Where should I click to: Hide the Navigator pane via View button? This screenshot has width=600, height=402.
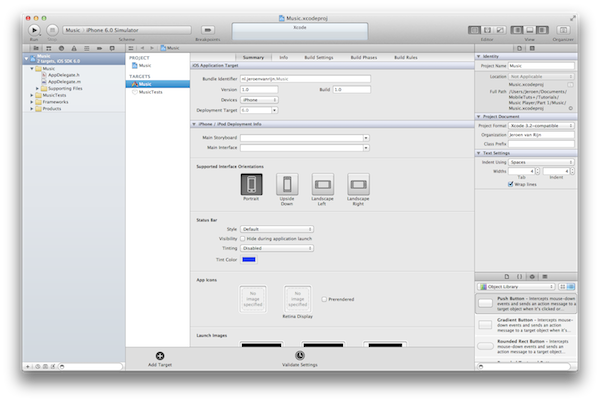[x=517, y=30]
